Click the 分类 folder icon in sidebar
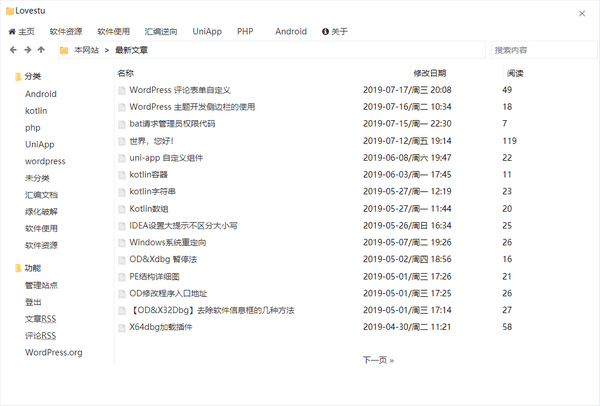This screenshot has height=406, width=600. 17,77
